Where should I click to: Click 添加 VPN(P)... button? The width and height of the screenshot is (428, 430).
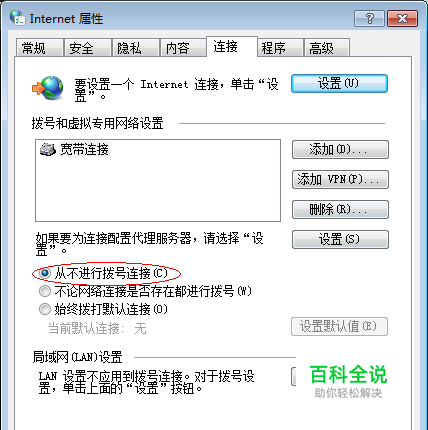click(x=340, y=179)
